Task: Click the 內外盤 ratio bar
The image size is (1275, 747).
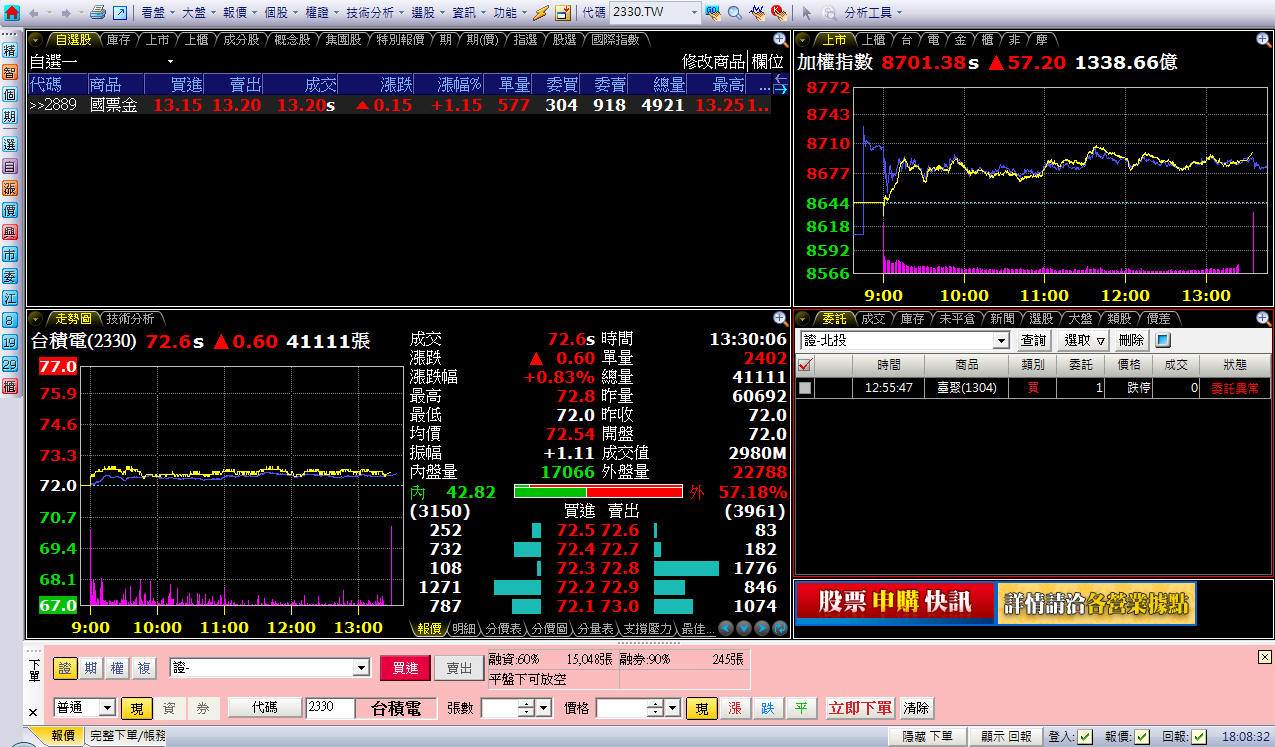Action: pyautogui.click(x=598, y=491)
